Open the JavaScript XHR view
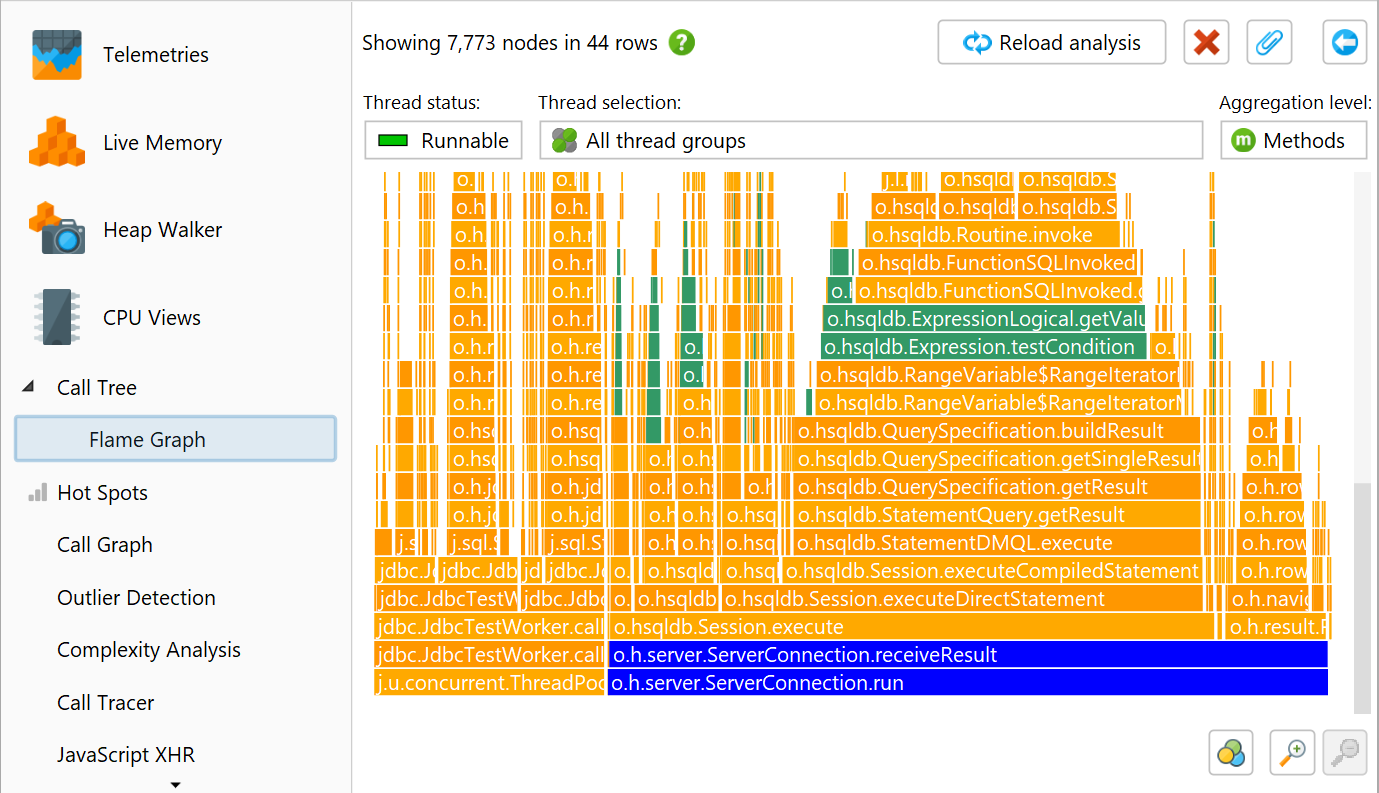1379x793 pixels. (x=126, y=755)
